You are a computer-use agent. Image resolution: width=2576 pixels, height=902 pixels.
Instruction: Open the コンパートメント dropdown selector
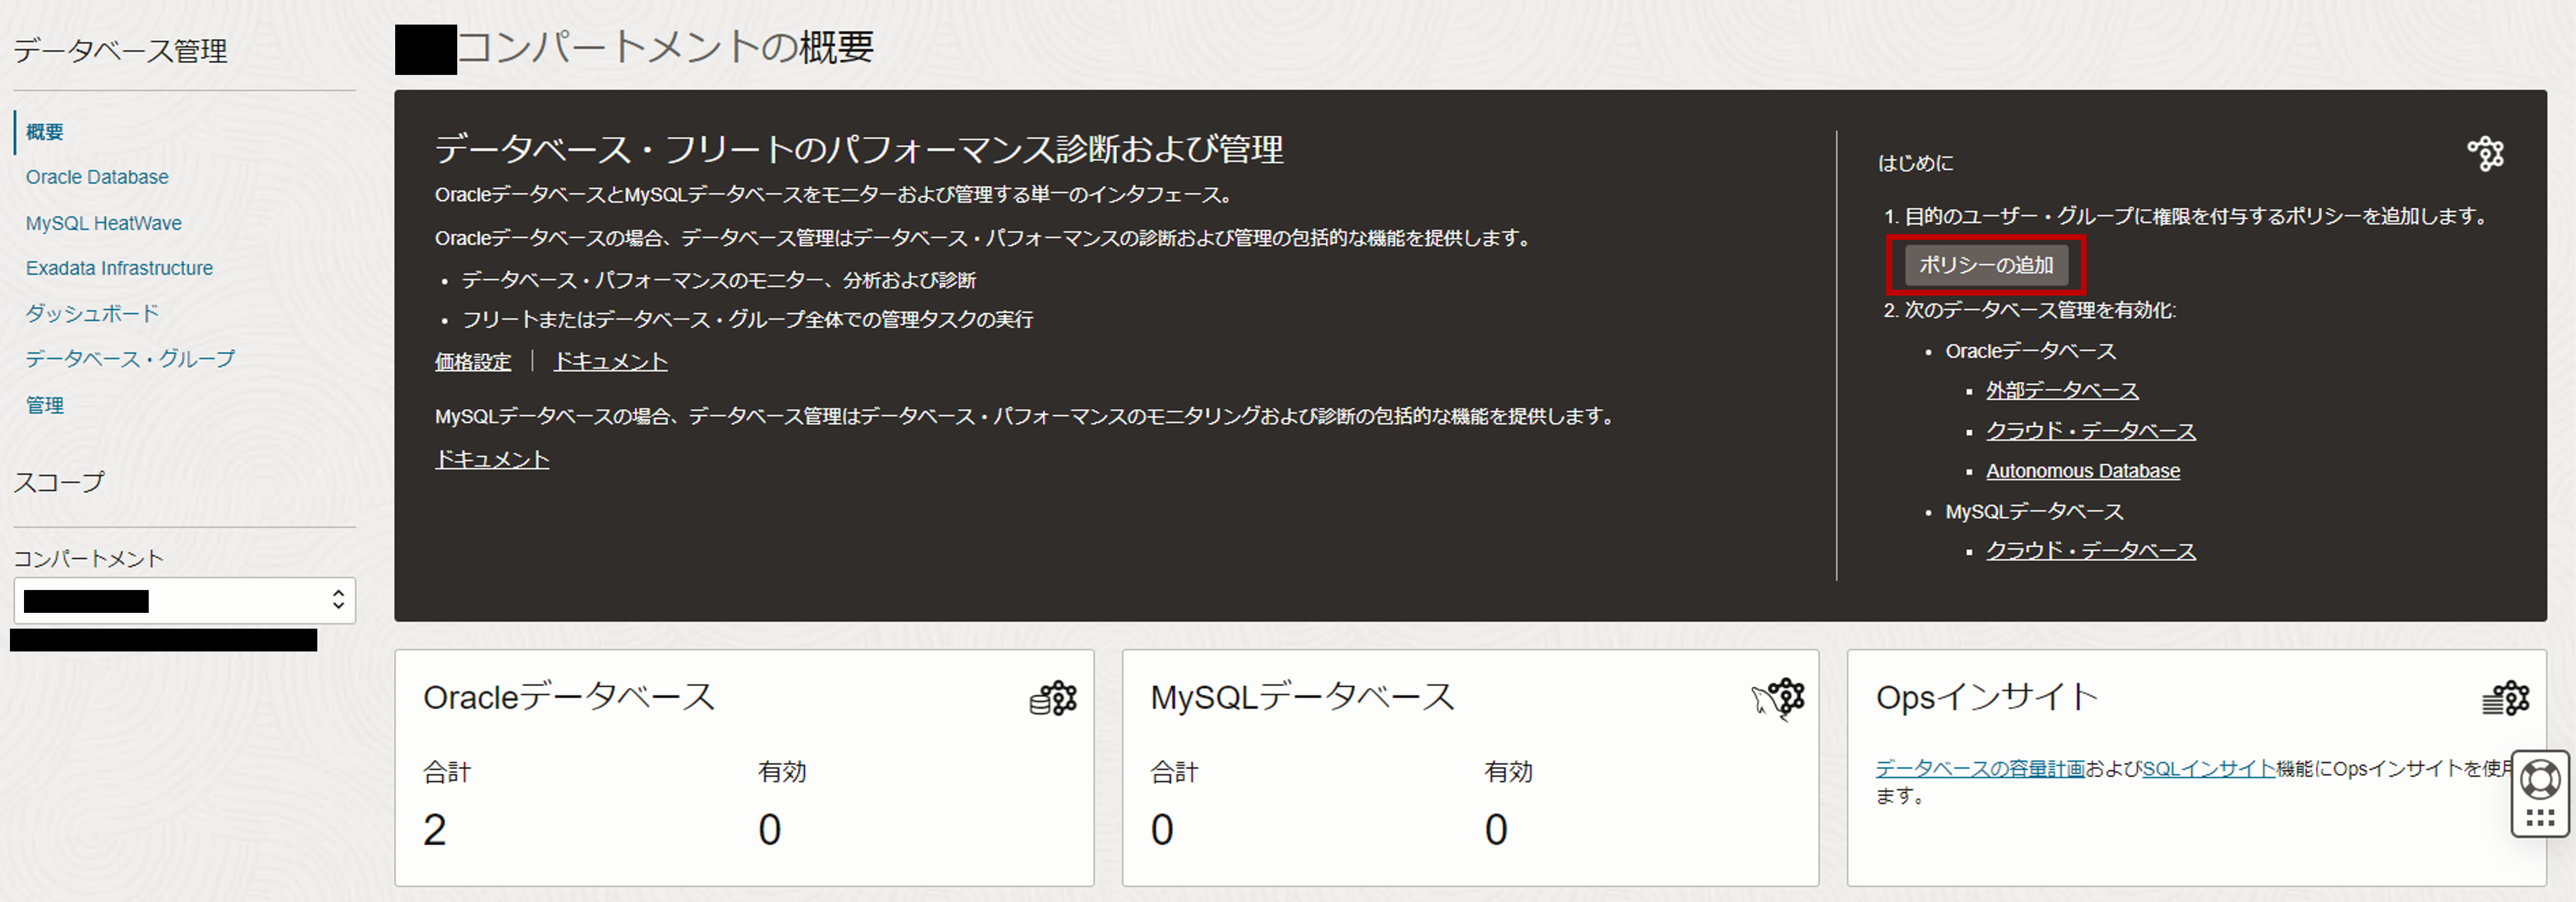pyautogui.click(x=185, y=600)
